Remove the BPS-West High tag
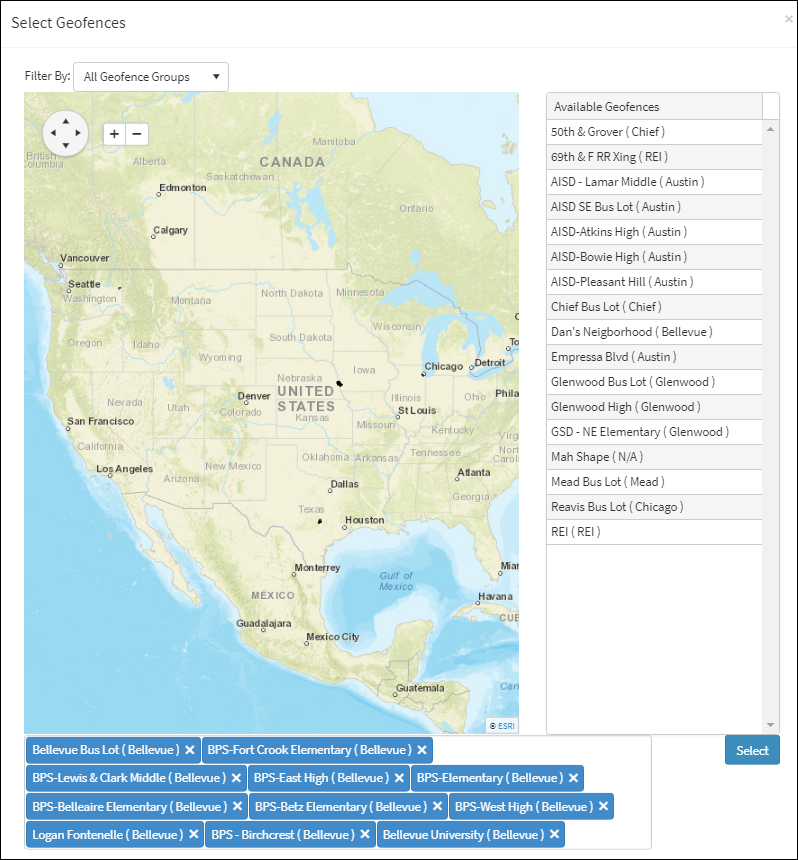 603,806
